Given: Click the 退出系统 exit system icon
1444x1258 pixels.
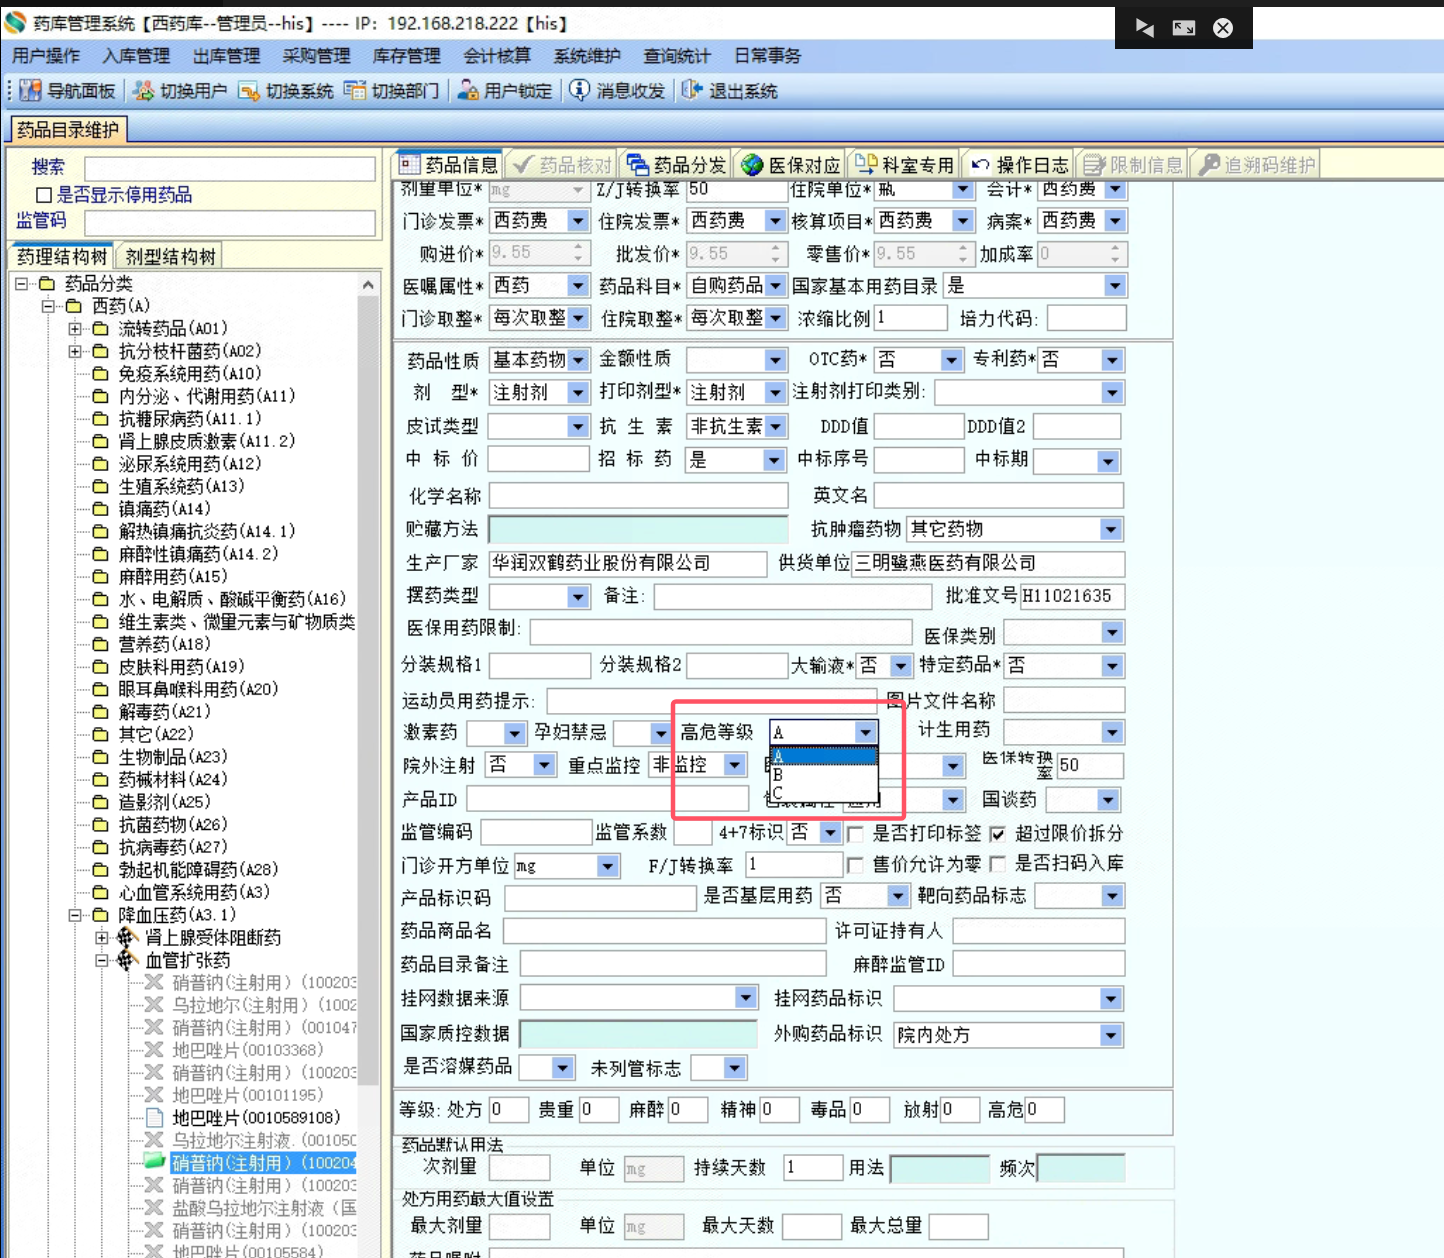Looking at the screenshot, I should [692, 90].
